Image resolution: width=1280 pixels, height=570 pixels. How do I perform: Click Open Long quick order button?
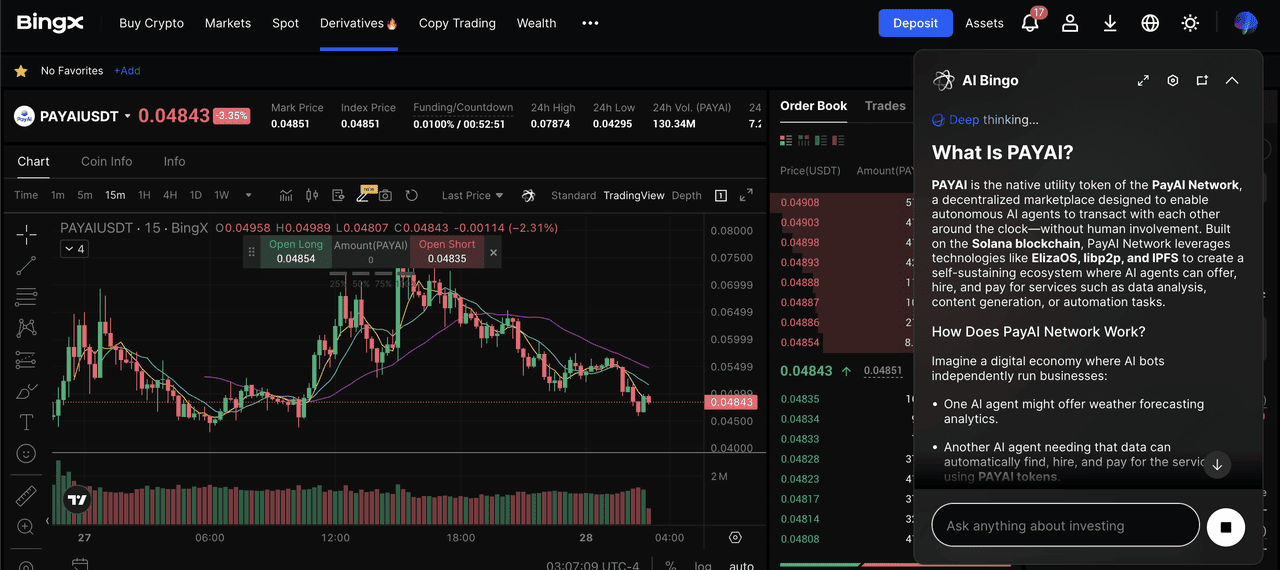[x=296, y=252]
